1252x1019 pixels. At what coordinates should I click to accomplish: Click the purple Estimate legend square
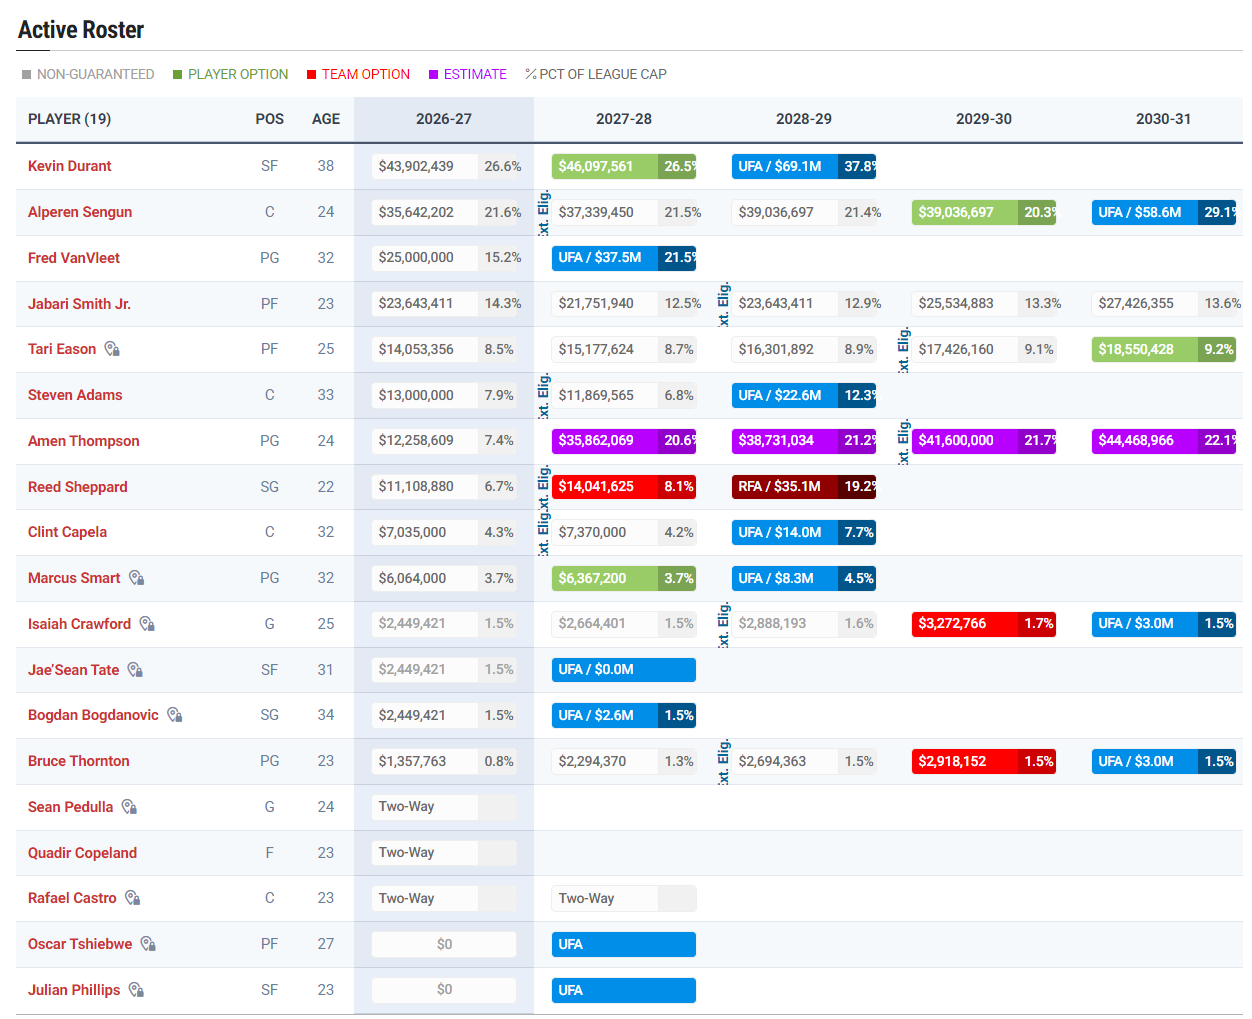pos(434,75)
